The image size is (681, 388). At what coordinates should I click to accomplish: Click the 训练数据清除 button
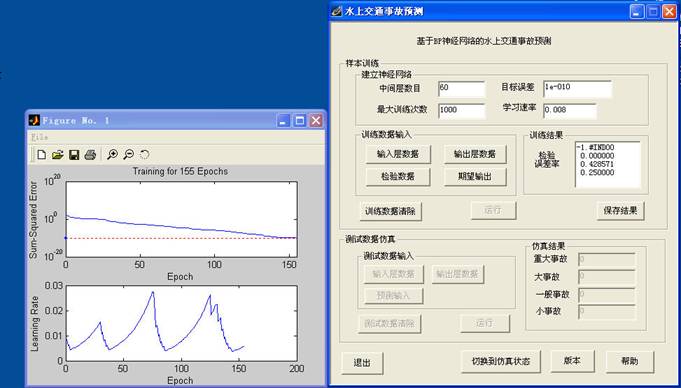tap(390, 212)
